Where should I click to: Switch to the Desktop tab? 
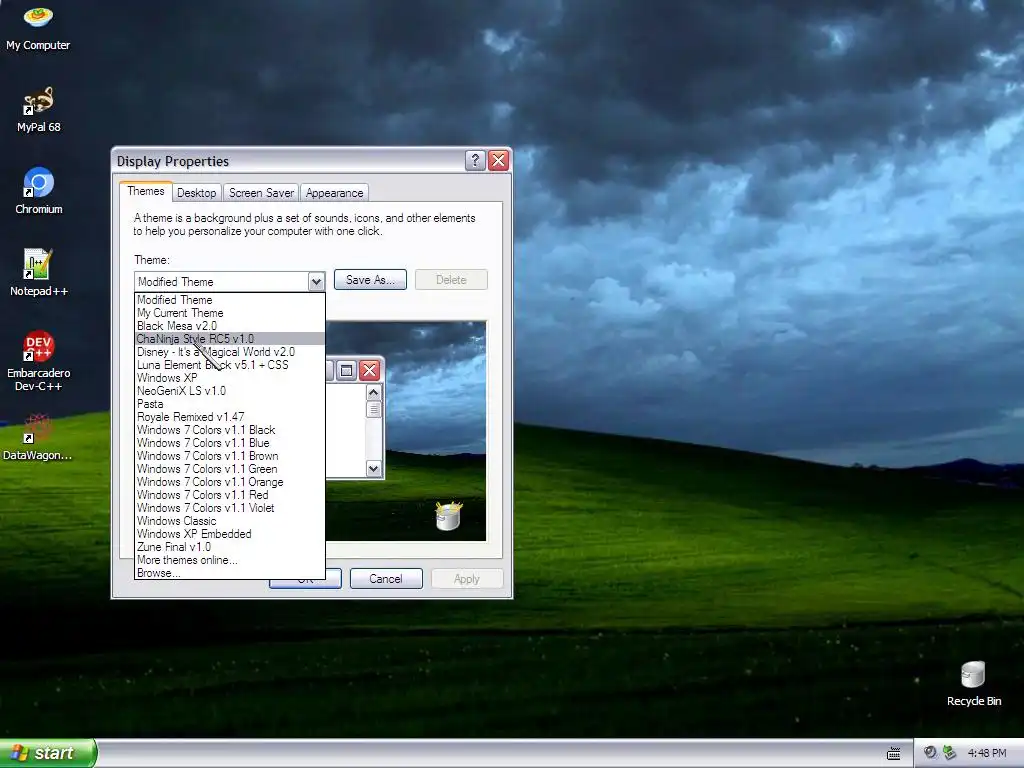197,193
